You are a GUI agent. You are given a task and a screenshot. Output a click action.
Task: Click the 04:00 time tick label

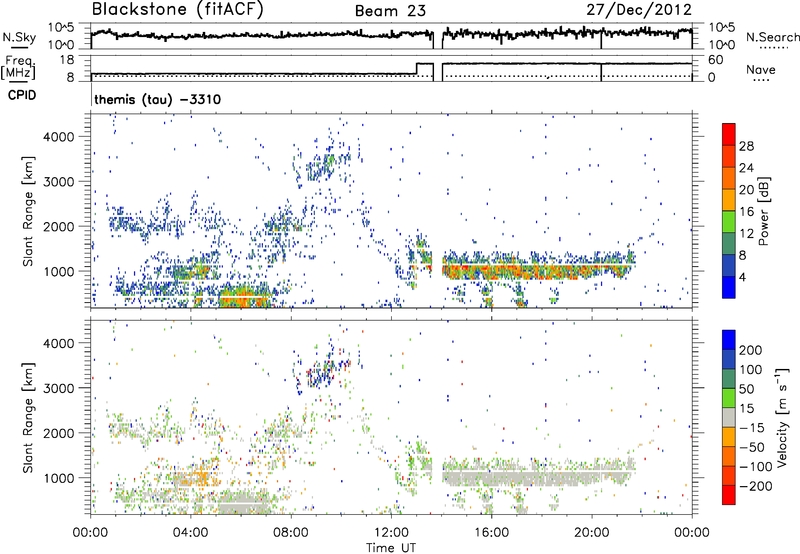[191, 533]
